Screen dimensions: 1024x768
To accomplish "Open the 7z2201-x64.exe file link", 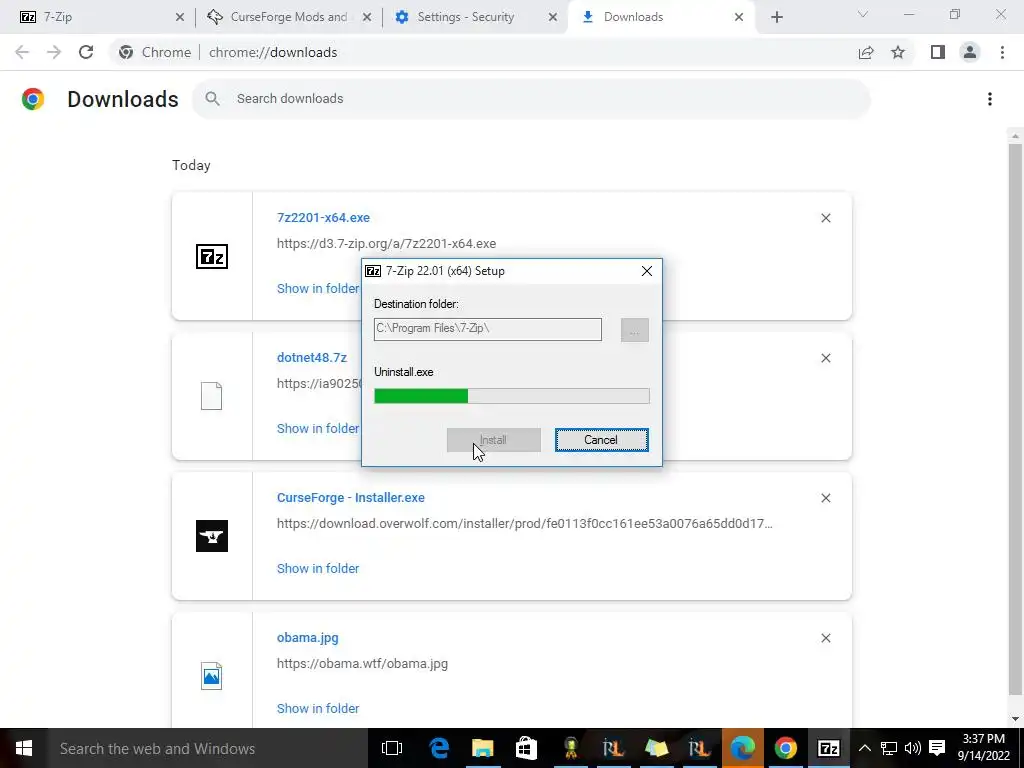I will (x=323, y=217).
